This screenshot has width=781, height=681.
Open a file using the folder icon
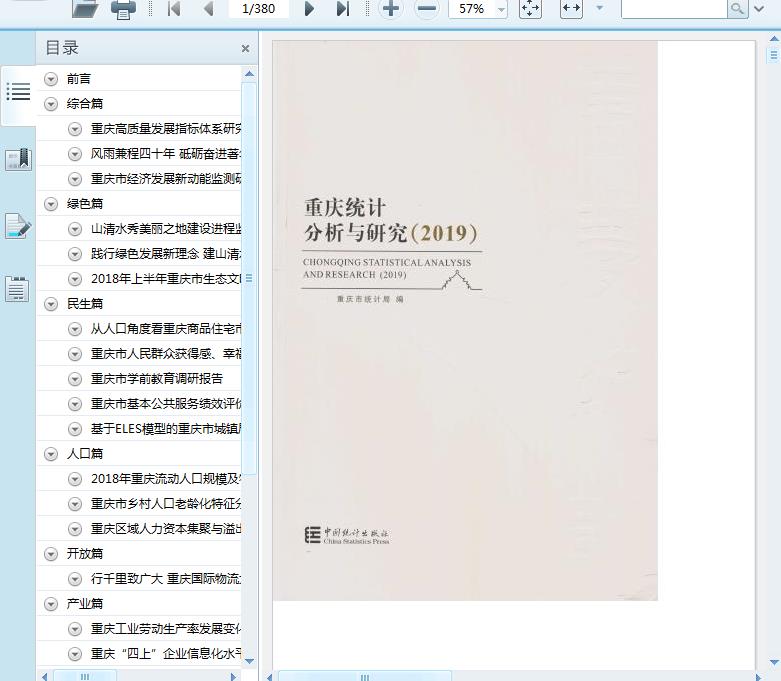tap(85, 9)
